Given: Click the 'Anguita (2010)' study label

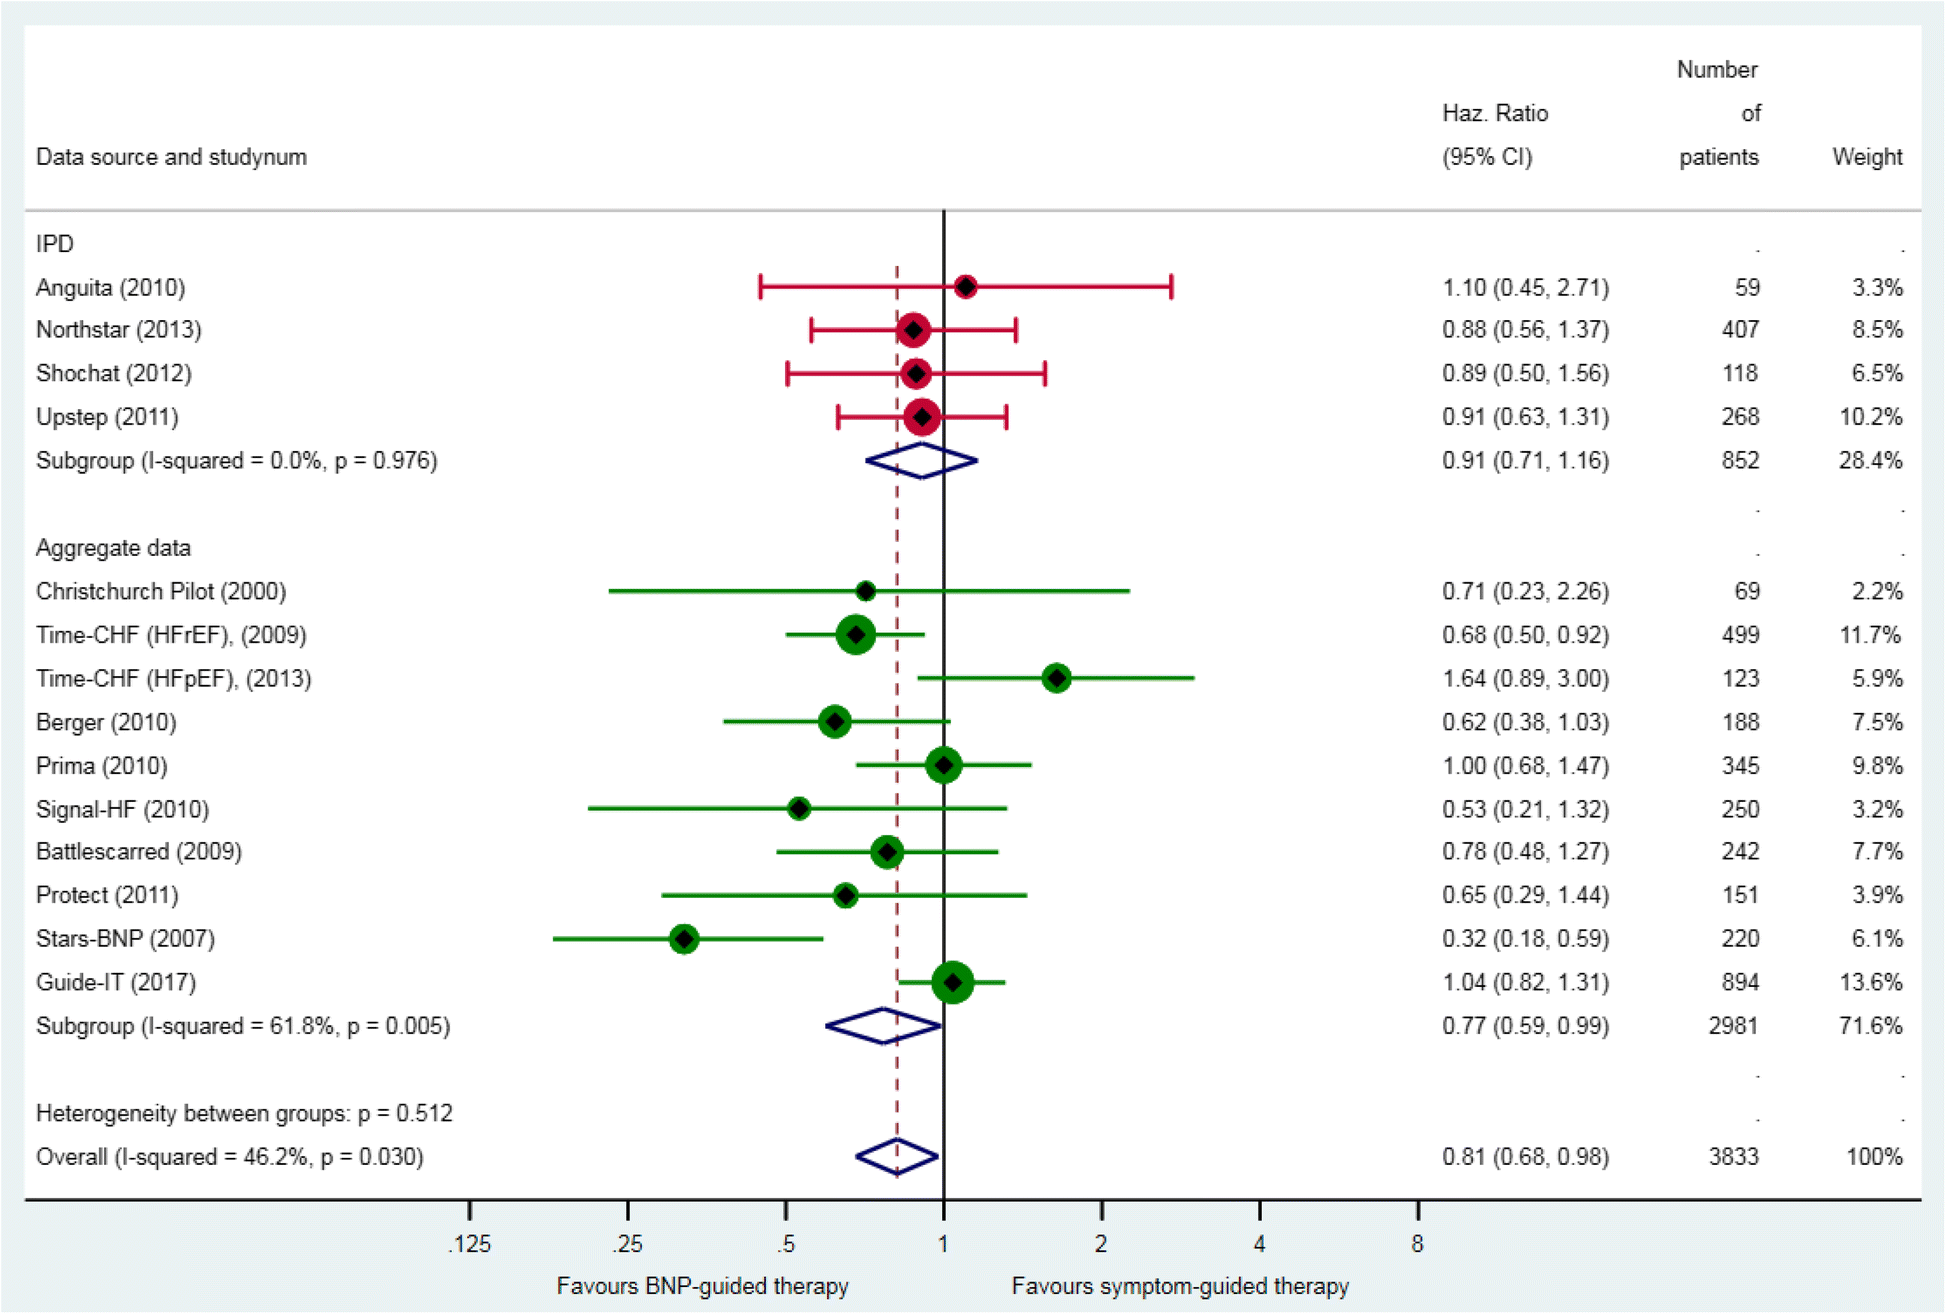Looking at the screenshot, I should tap(110, 288).
